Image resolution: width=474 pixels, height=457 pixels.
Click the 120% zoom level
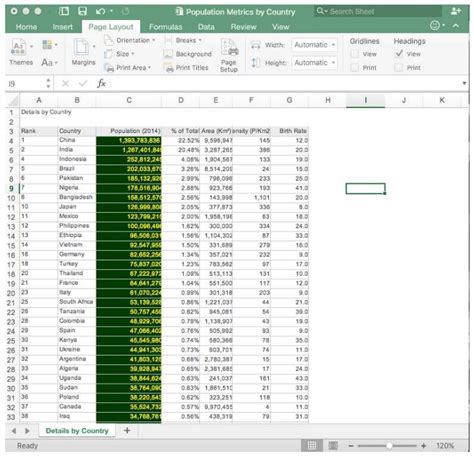[x=445, y=446]
